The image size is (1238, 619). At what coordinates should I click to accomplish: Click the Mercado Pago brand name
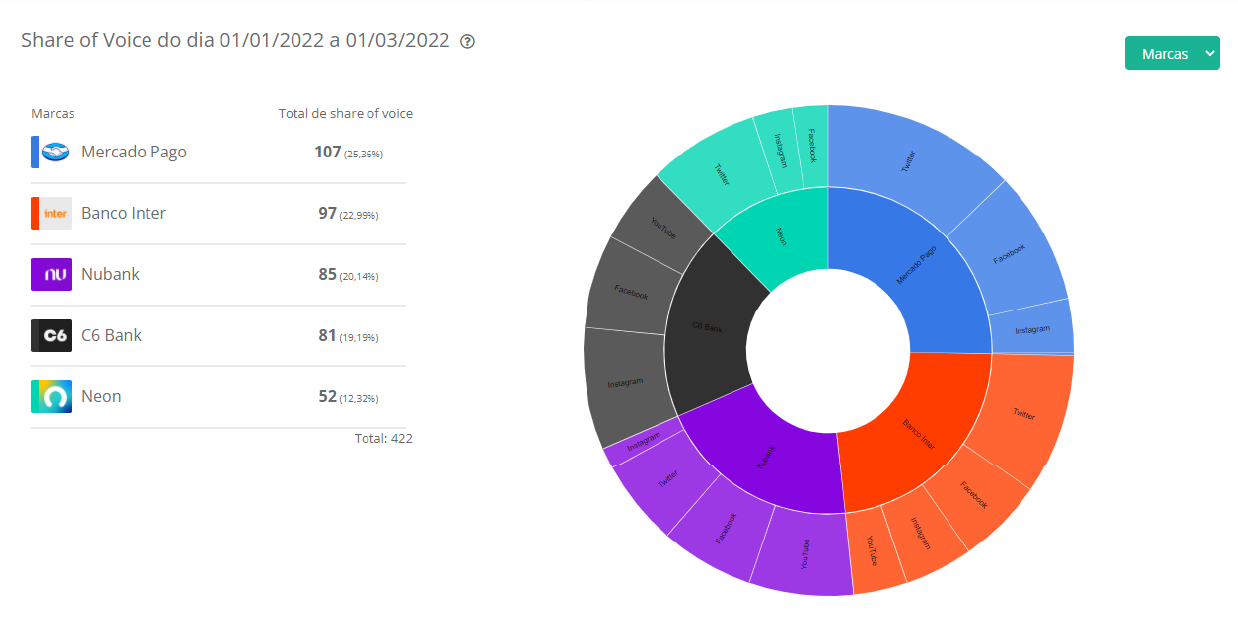(x=134, y=152)
